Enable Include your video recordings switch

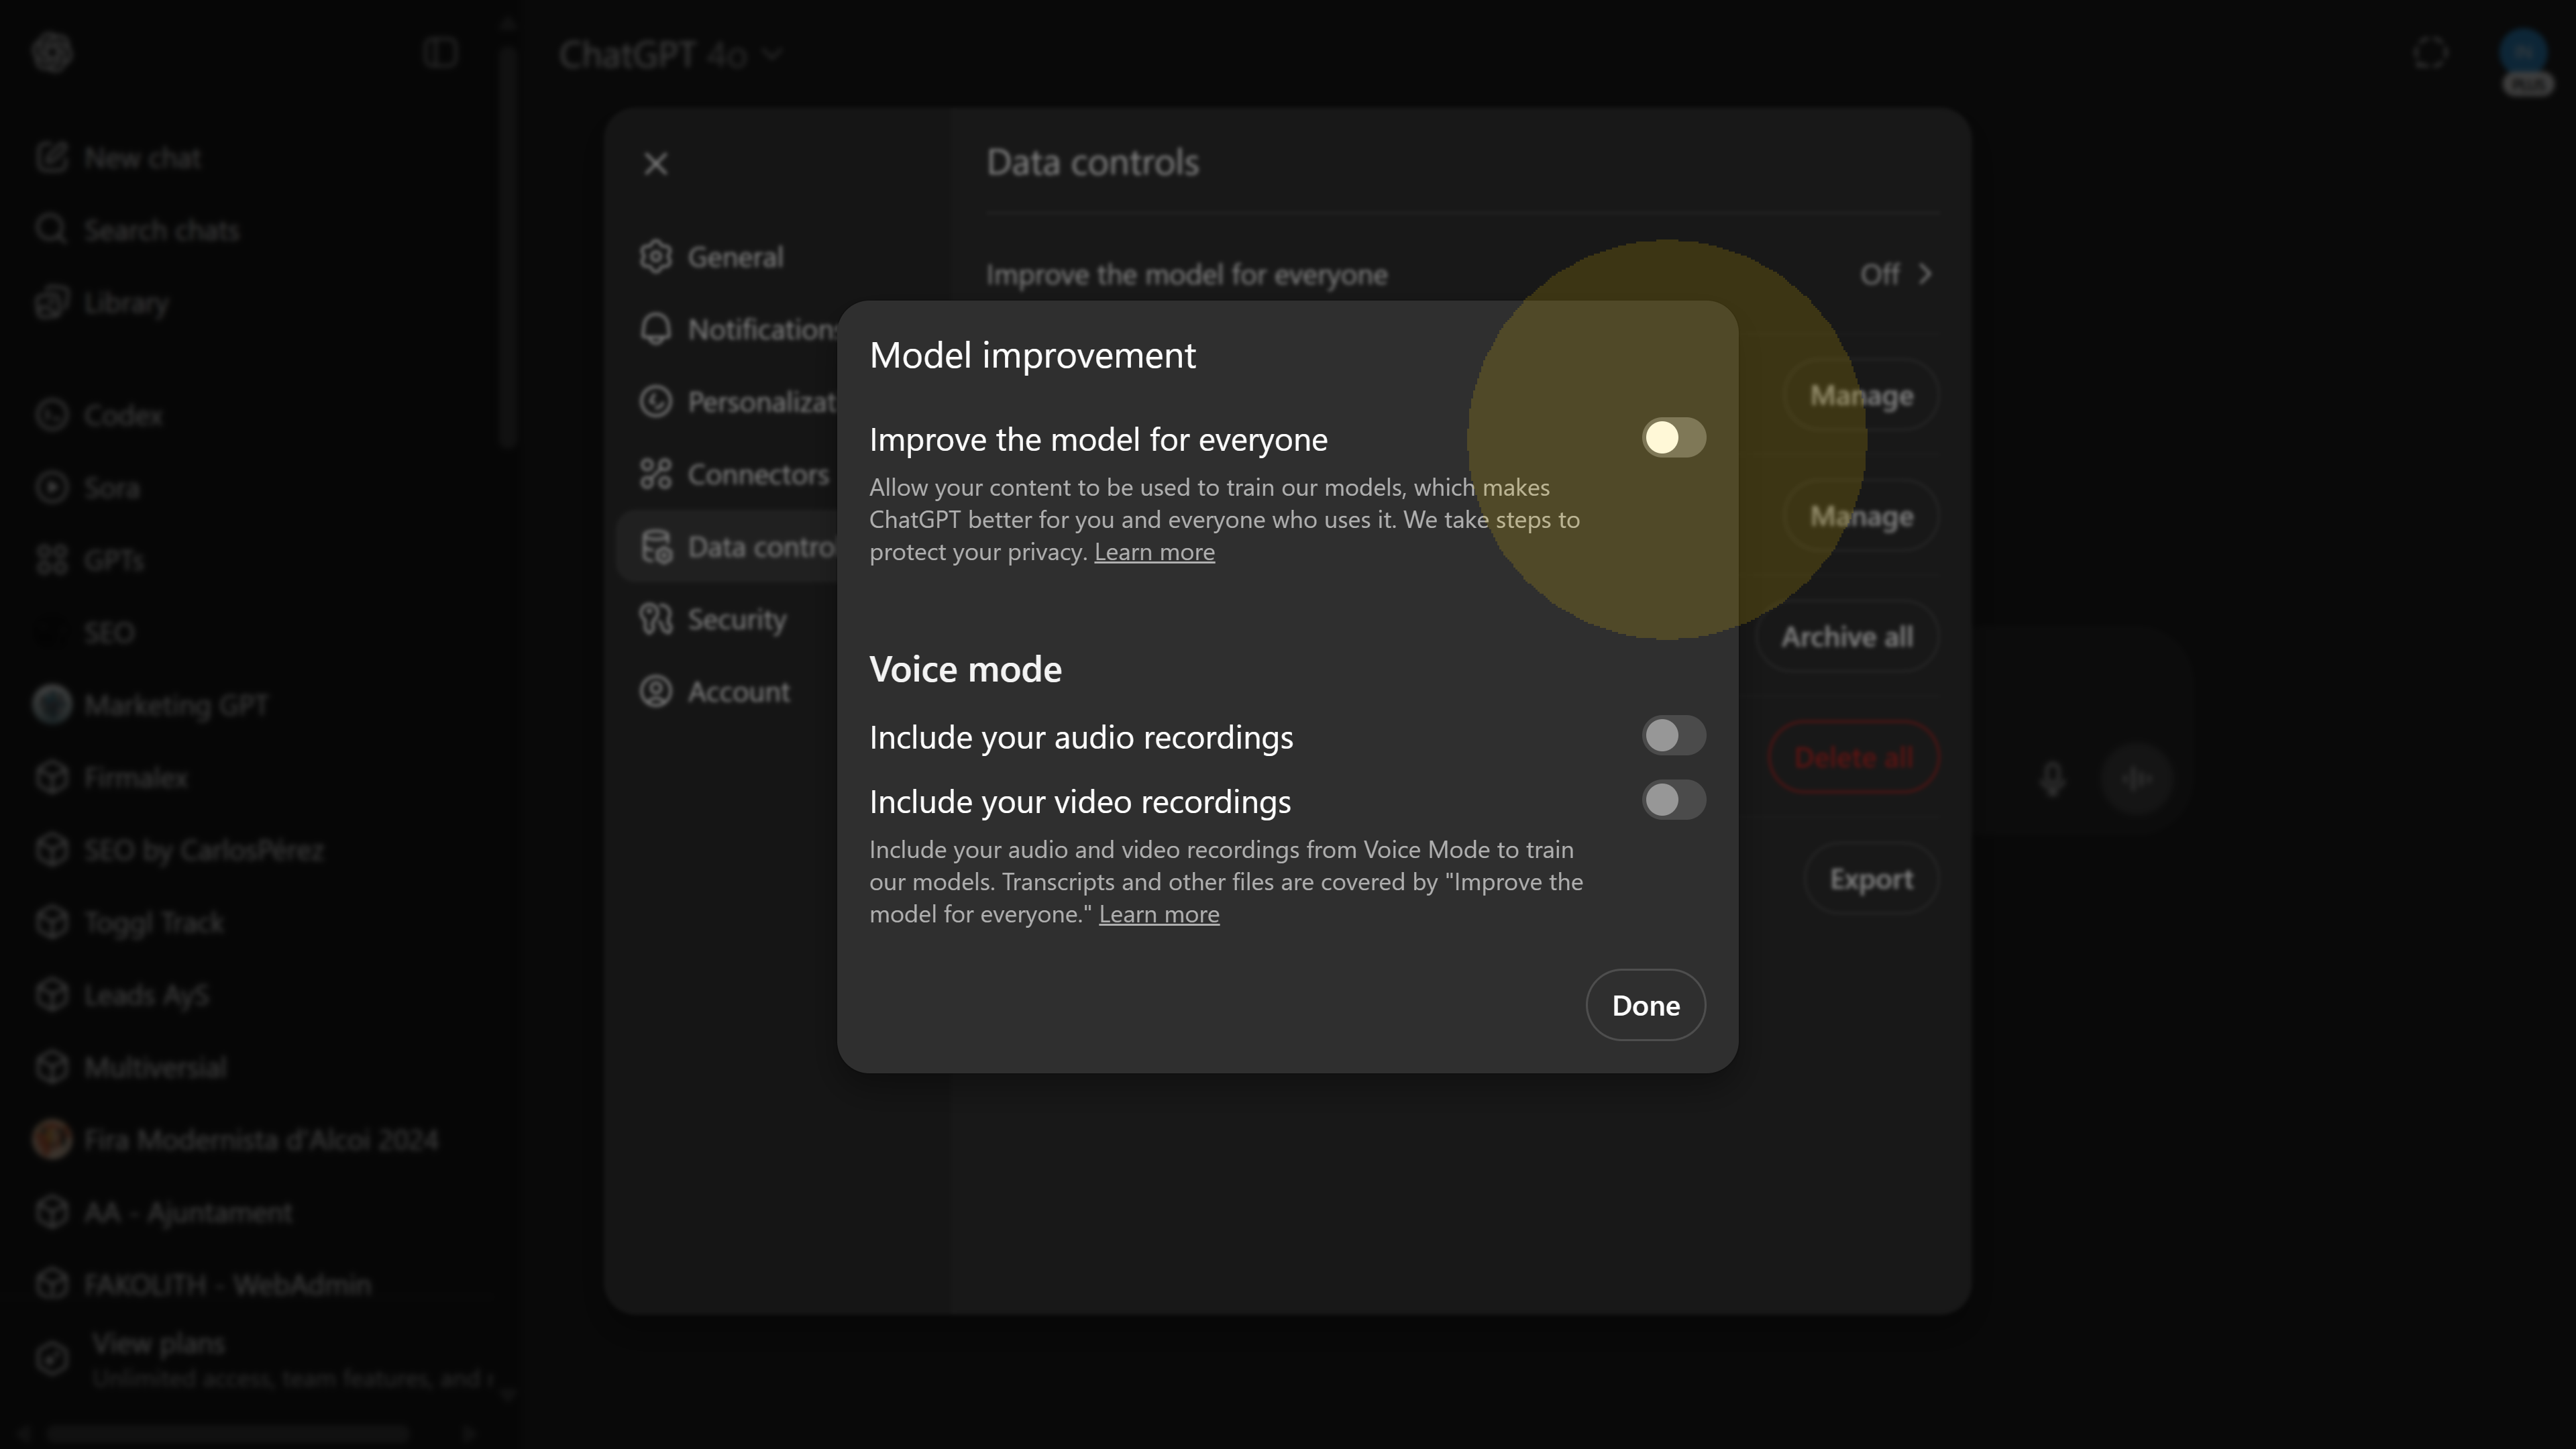[1673, 800]
